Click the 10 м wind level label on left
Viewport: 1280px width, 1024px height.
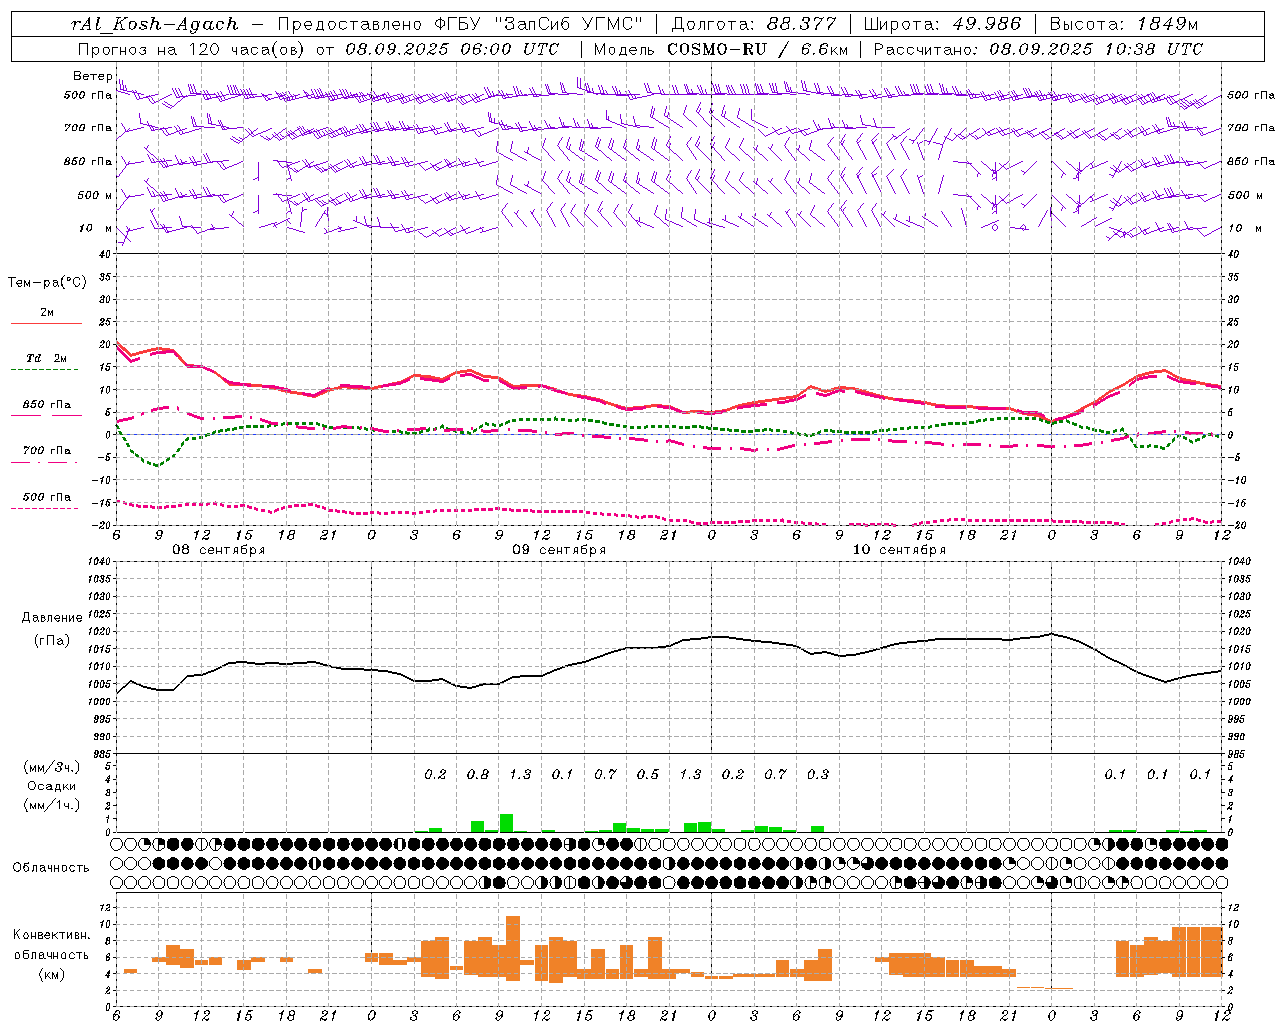(x=96, y=228)
